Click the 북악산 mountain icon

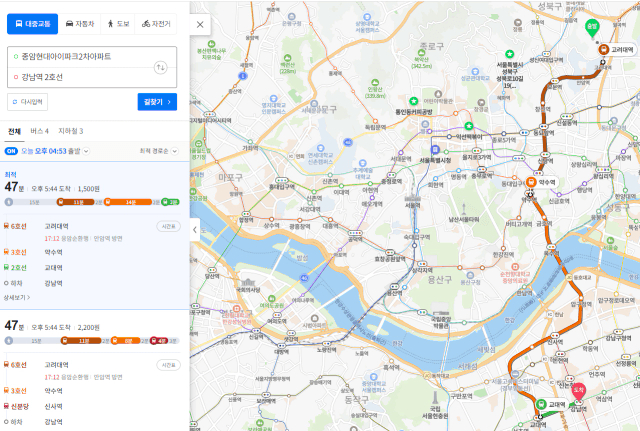tap(422, 52)
